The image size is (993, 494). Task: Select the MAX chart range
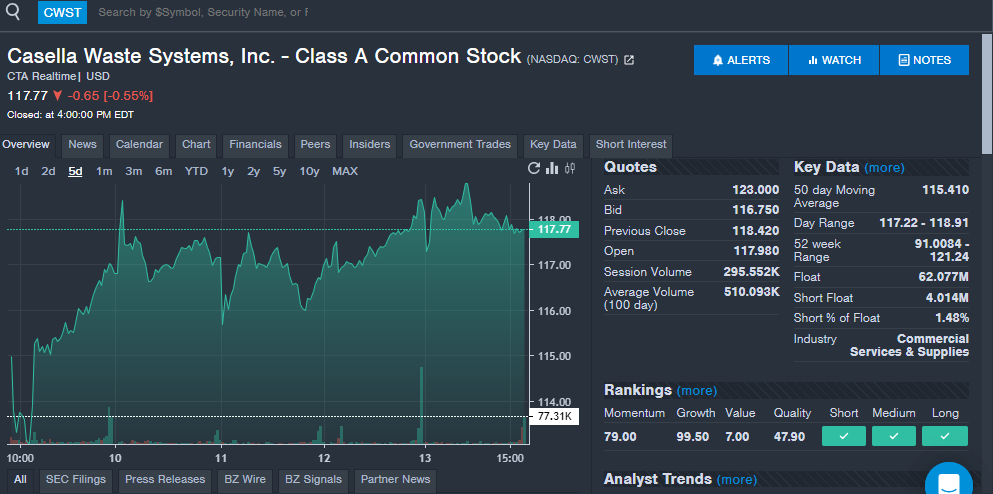tap(345, 171)
